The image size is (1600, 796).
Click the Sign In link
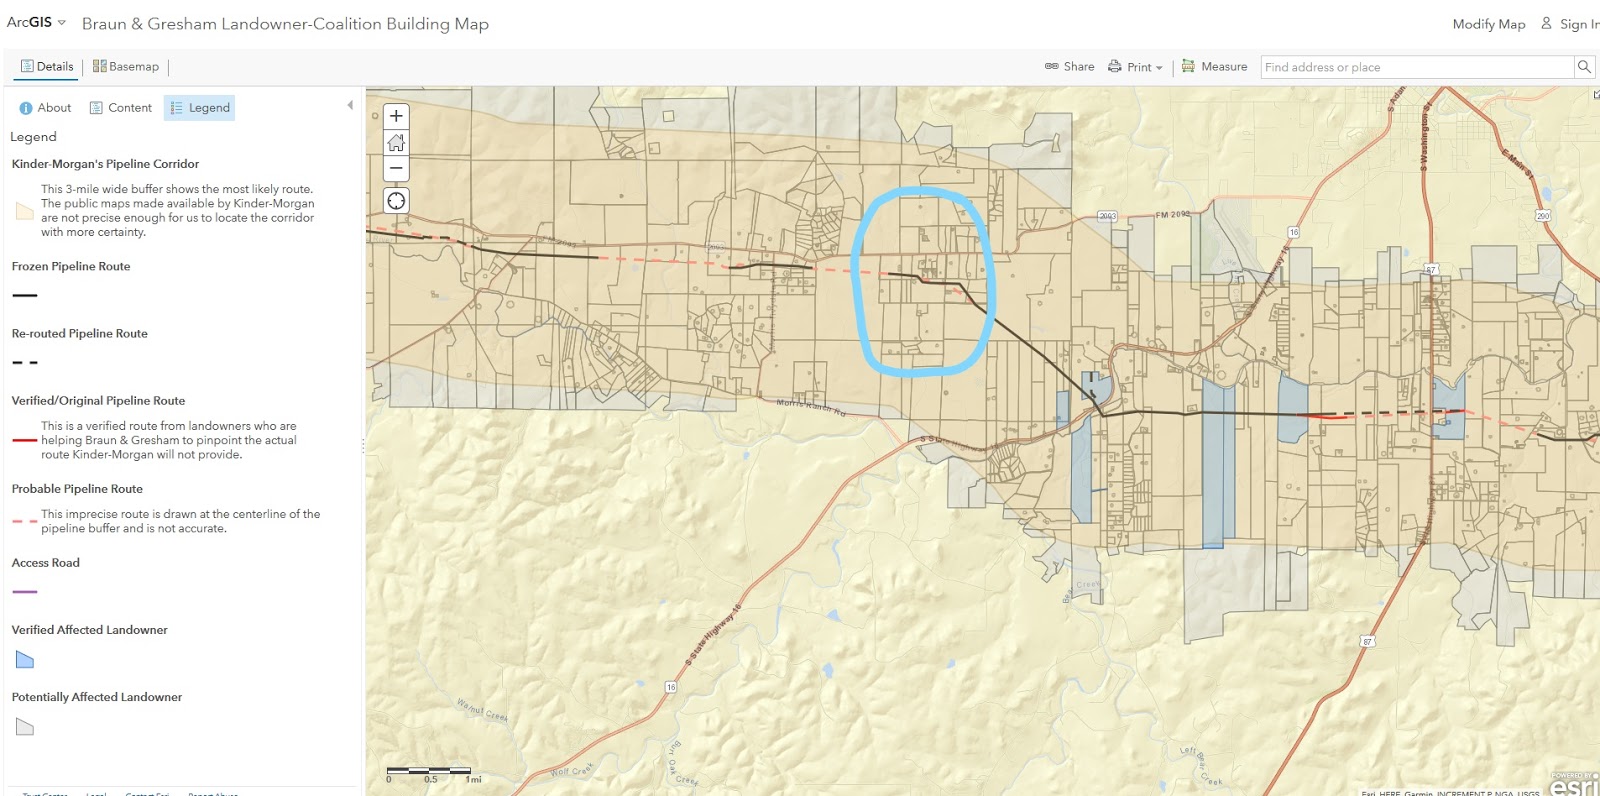(1571, 24)
